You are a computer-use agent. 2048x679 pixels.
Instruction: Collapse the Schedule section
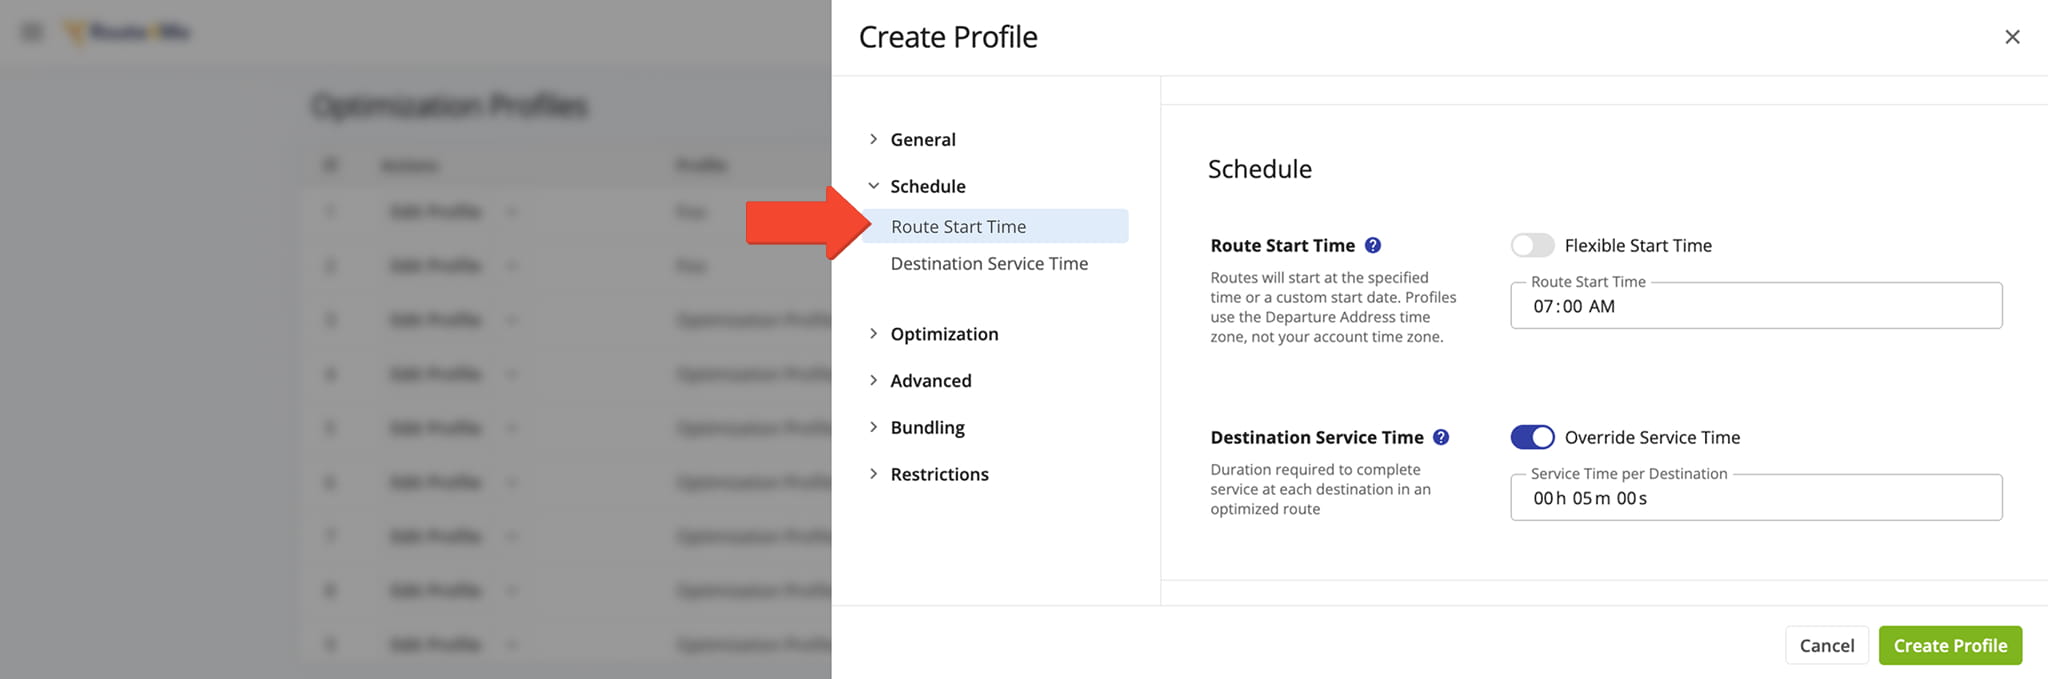click(927, 186)
